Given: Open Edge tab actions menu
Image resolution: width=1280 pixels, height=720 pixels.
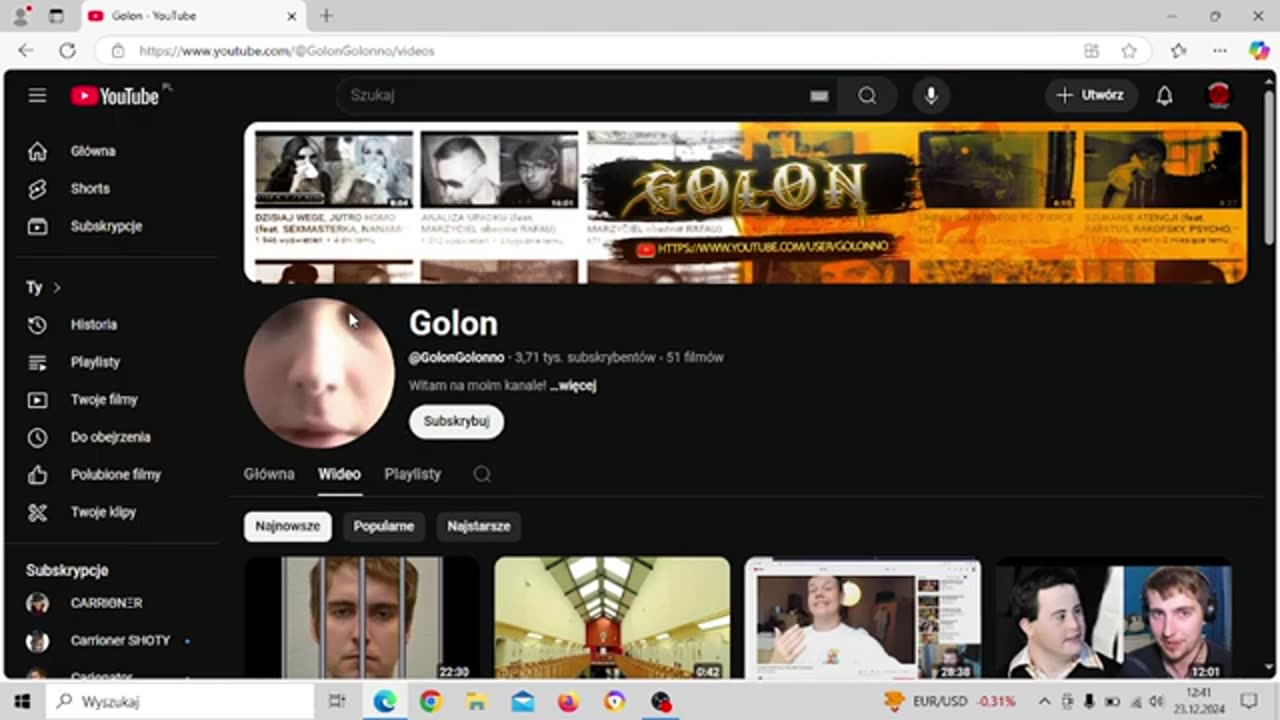Looking at the screenshot, I should 57,16.
